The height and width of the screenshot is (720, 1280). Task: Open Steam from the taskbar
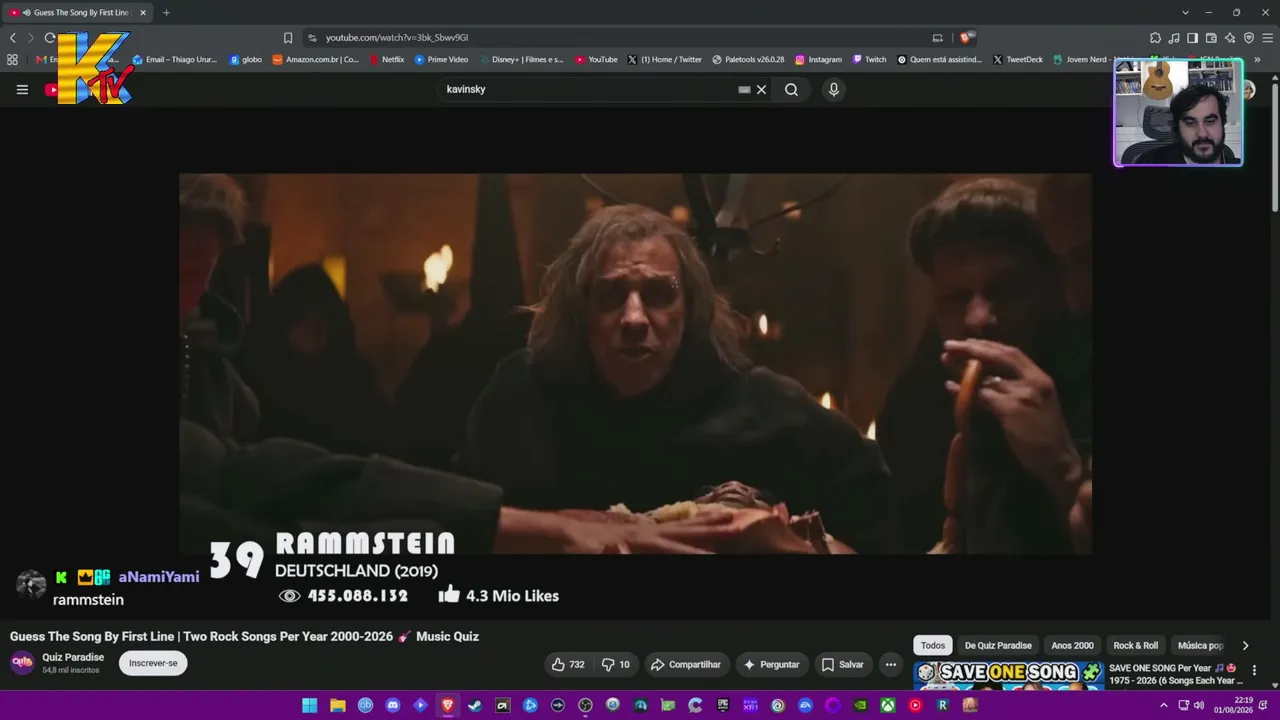(x=475, y=705)
